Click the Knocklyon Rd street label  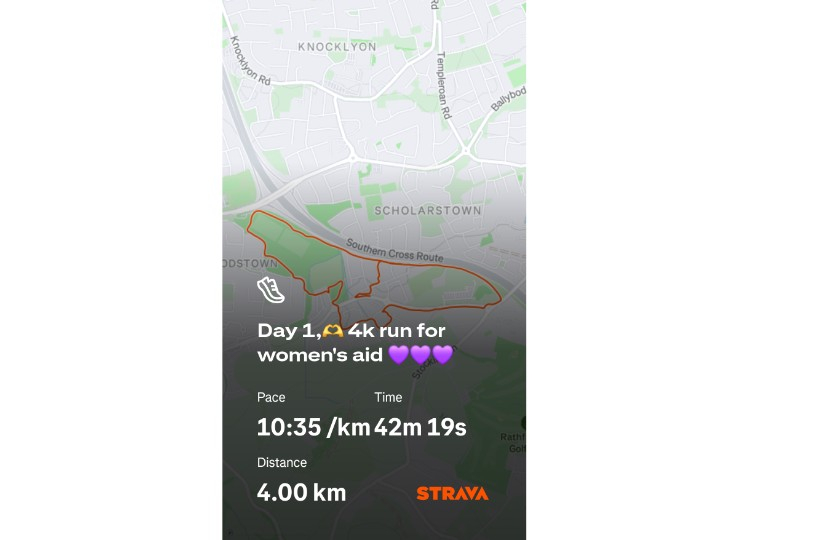[250, 61]
